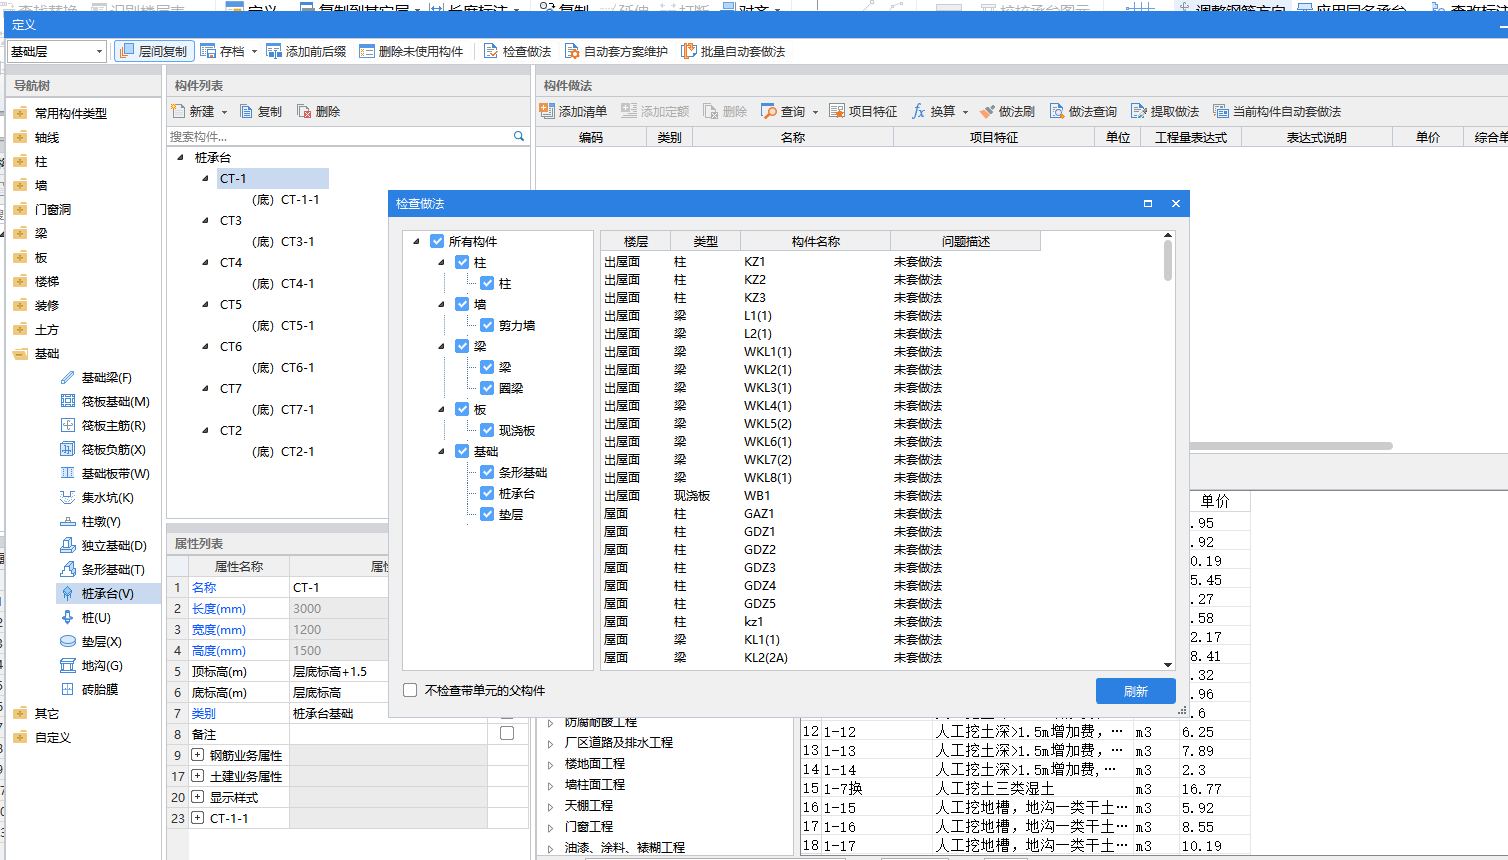
Task: Uncheck the 现浇板 checkbox
Action: click(x=487, y=430)
